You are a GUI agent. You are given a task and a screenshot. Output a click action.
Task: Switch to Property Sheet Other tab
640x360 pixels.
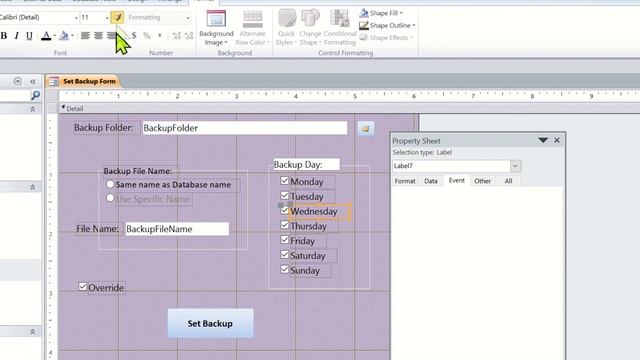click(x=482, y=181)
